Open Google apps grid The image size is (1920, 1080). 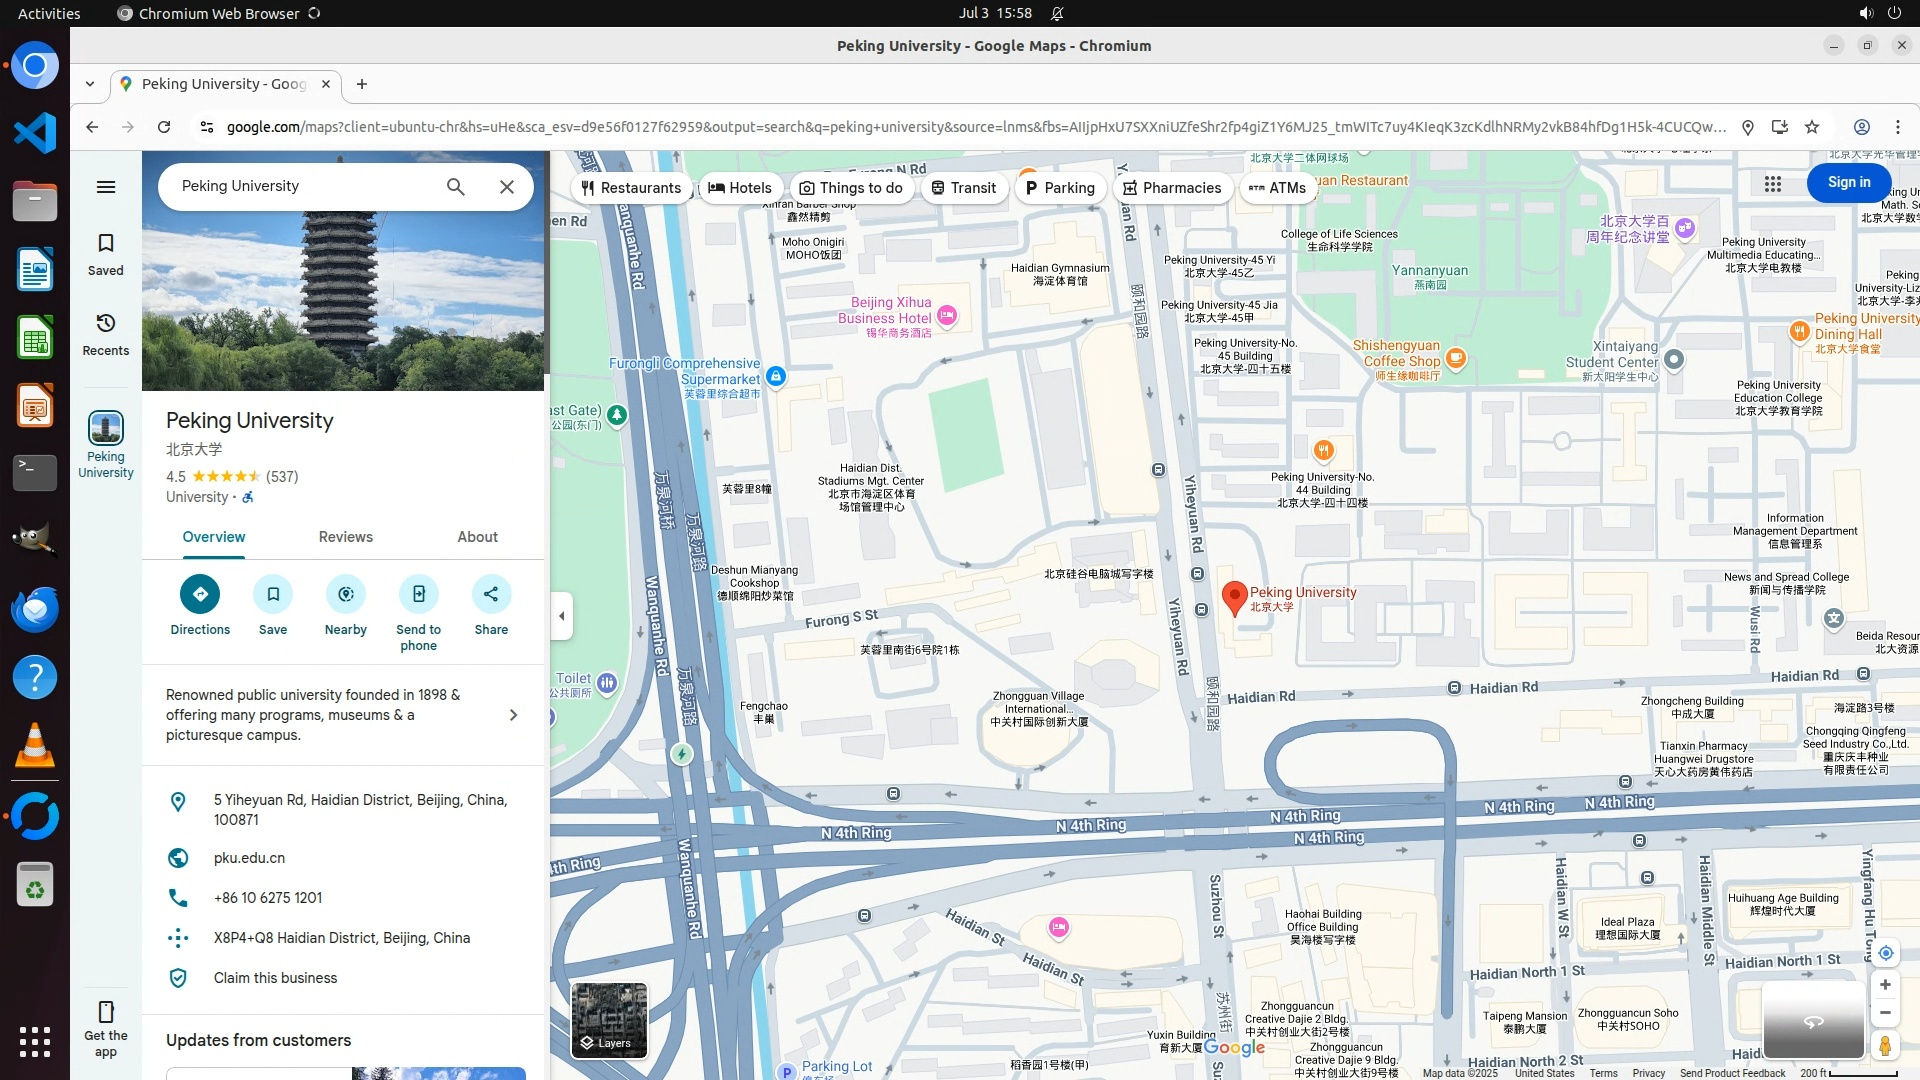[1773, 184]
